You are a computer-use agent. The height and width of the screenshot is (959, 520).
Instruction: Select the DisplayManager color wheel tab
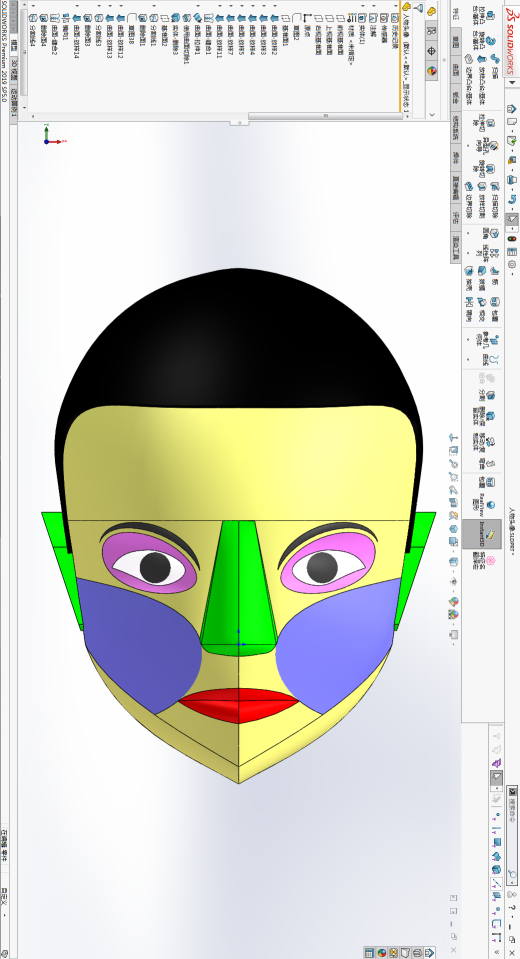(432, 71)
